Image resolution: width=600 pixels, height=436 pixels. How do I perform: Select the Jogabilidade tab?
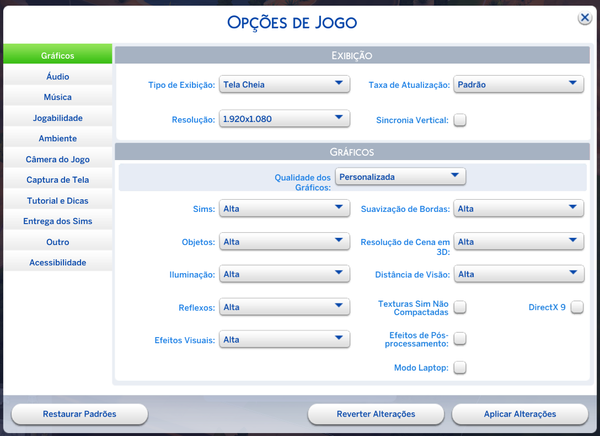pyautogui.click(x=58, y=118)
